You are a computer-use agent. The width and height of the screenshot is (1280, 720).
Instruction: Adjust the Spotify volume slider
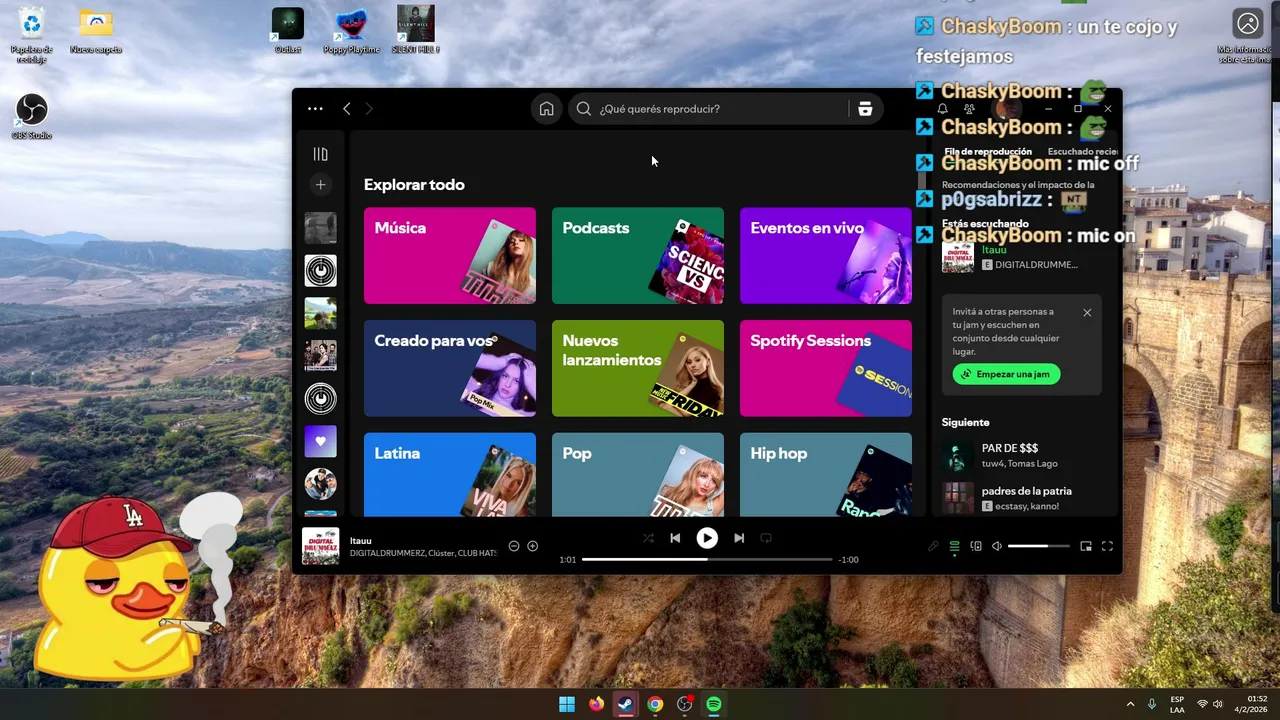click(1038, 546)
